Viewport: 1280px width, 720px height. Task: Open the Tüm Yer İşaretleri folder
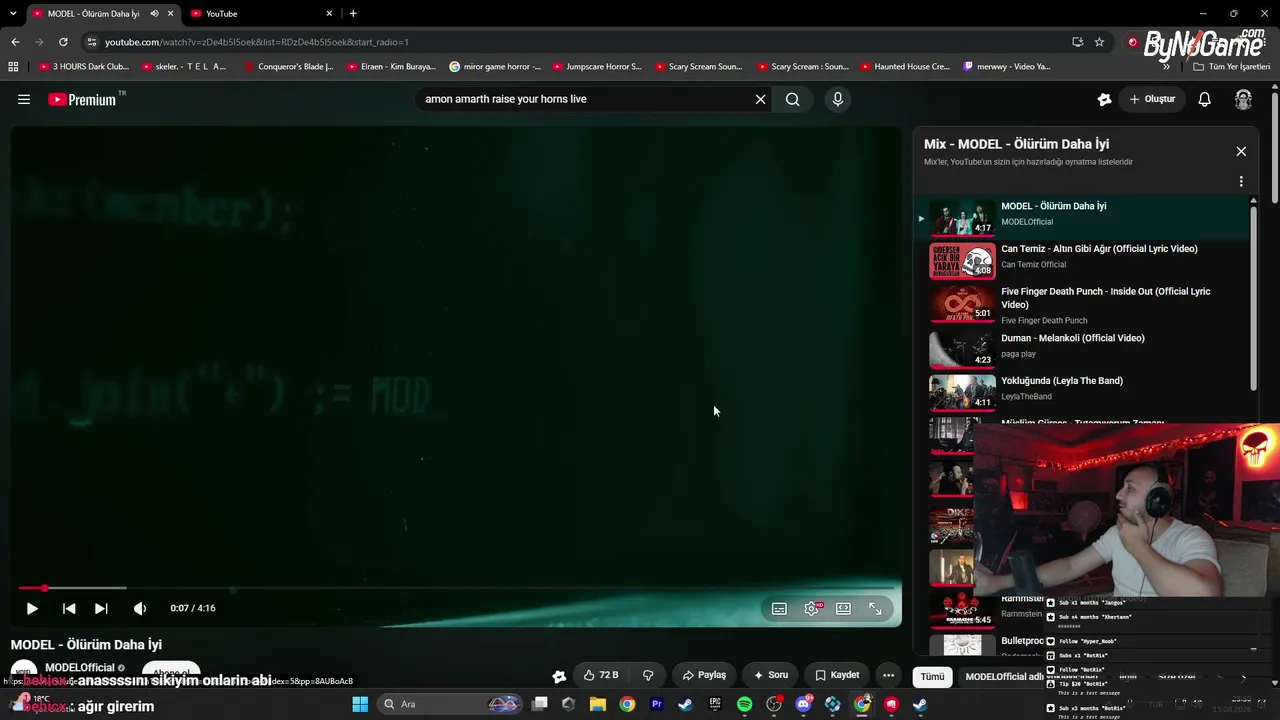(1232, 67)
